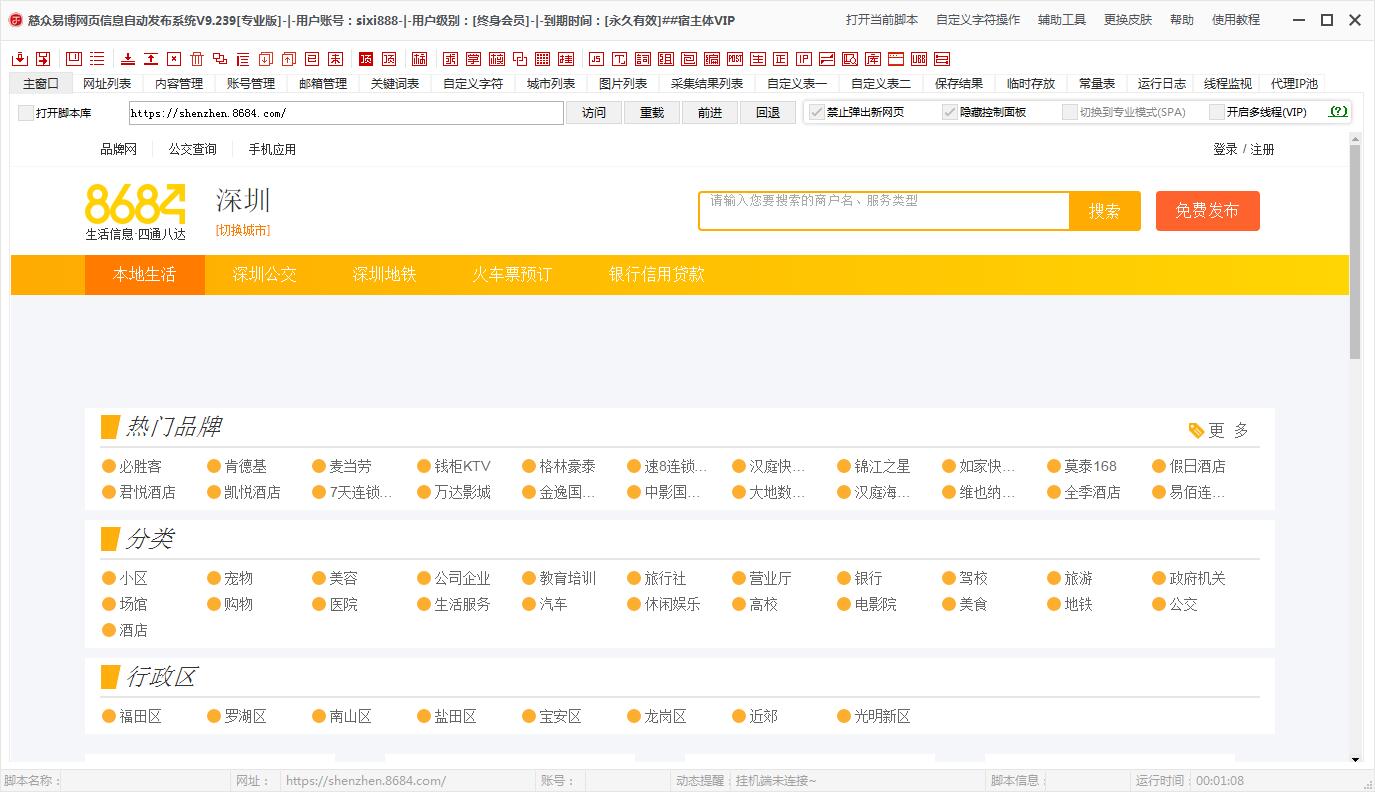
Task: Click the 编 character toolbar icon
Action: click(711, 59)
